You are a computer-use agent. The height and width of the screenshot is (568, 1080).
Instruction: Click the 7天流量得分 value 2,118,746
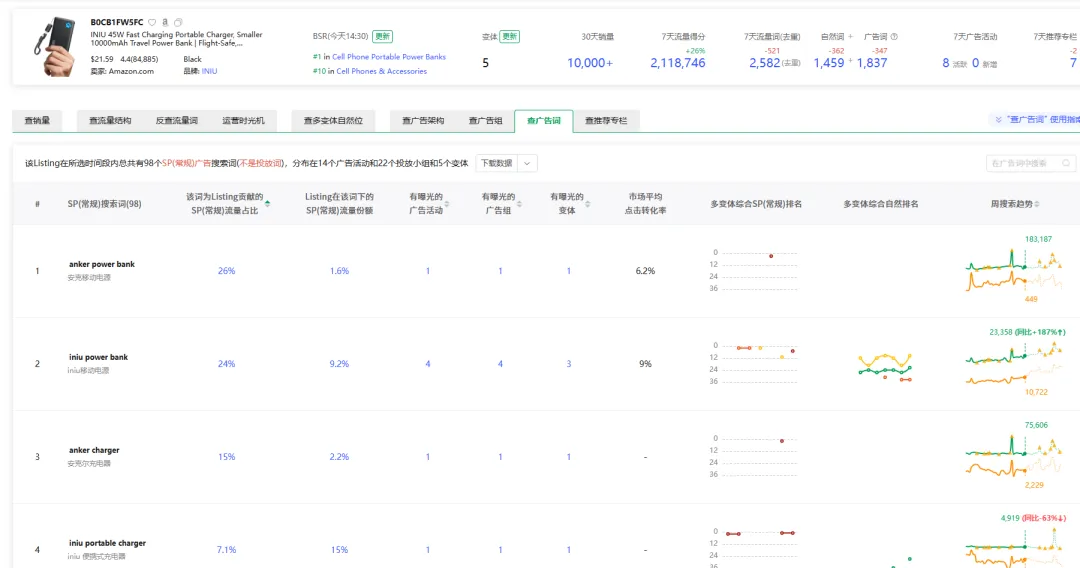tap(678, 63)
